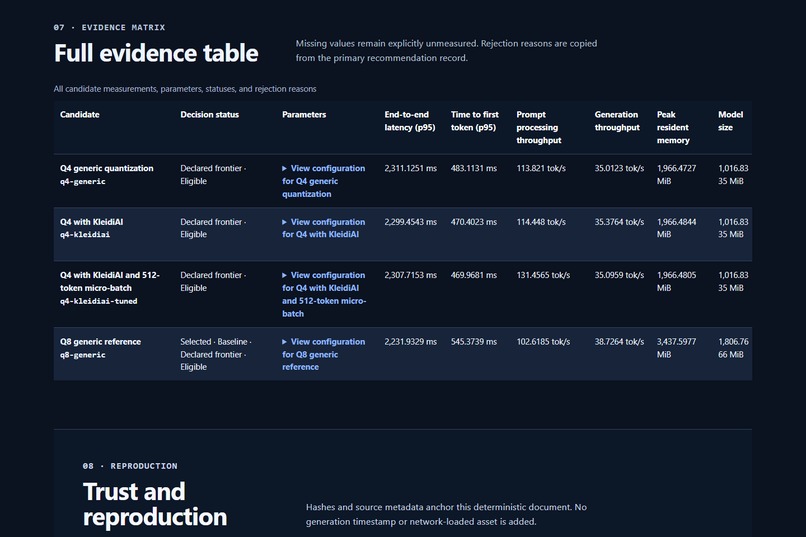Click the 2,299.4543 ms latency value
Screen dimensions: 806x537
(x=410, y=222)
